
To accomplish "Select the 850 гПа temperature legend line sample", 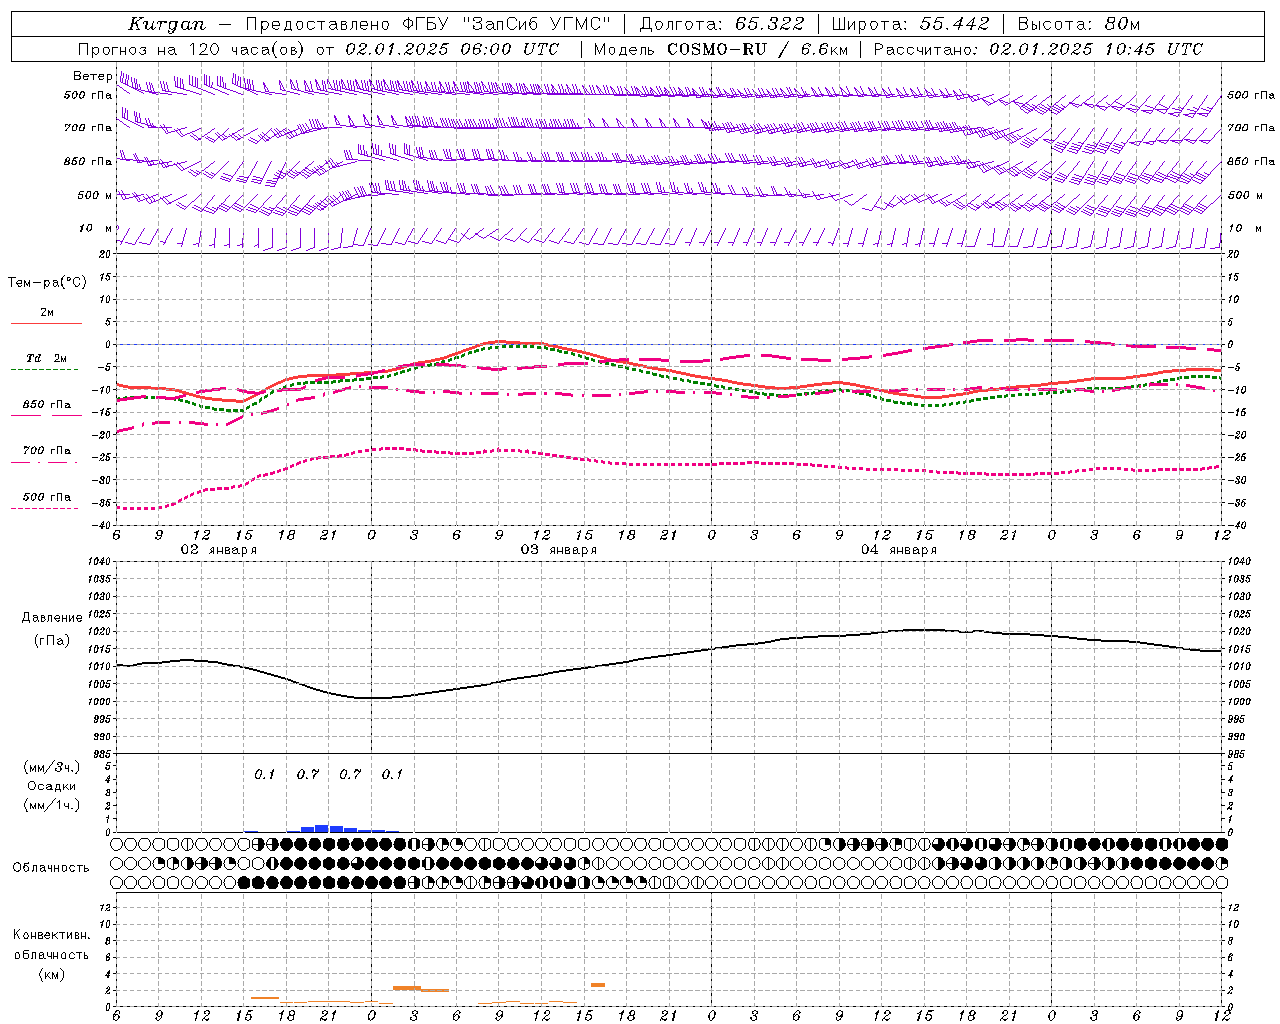I will coord(46,415).
